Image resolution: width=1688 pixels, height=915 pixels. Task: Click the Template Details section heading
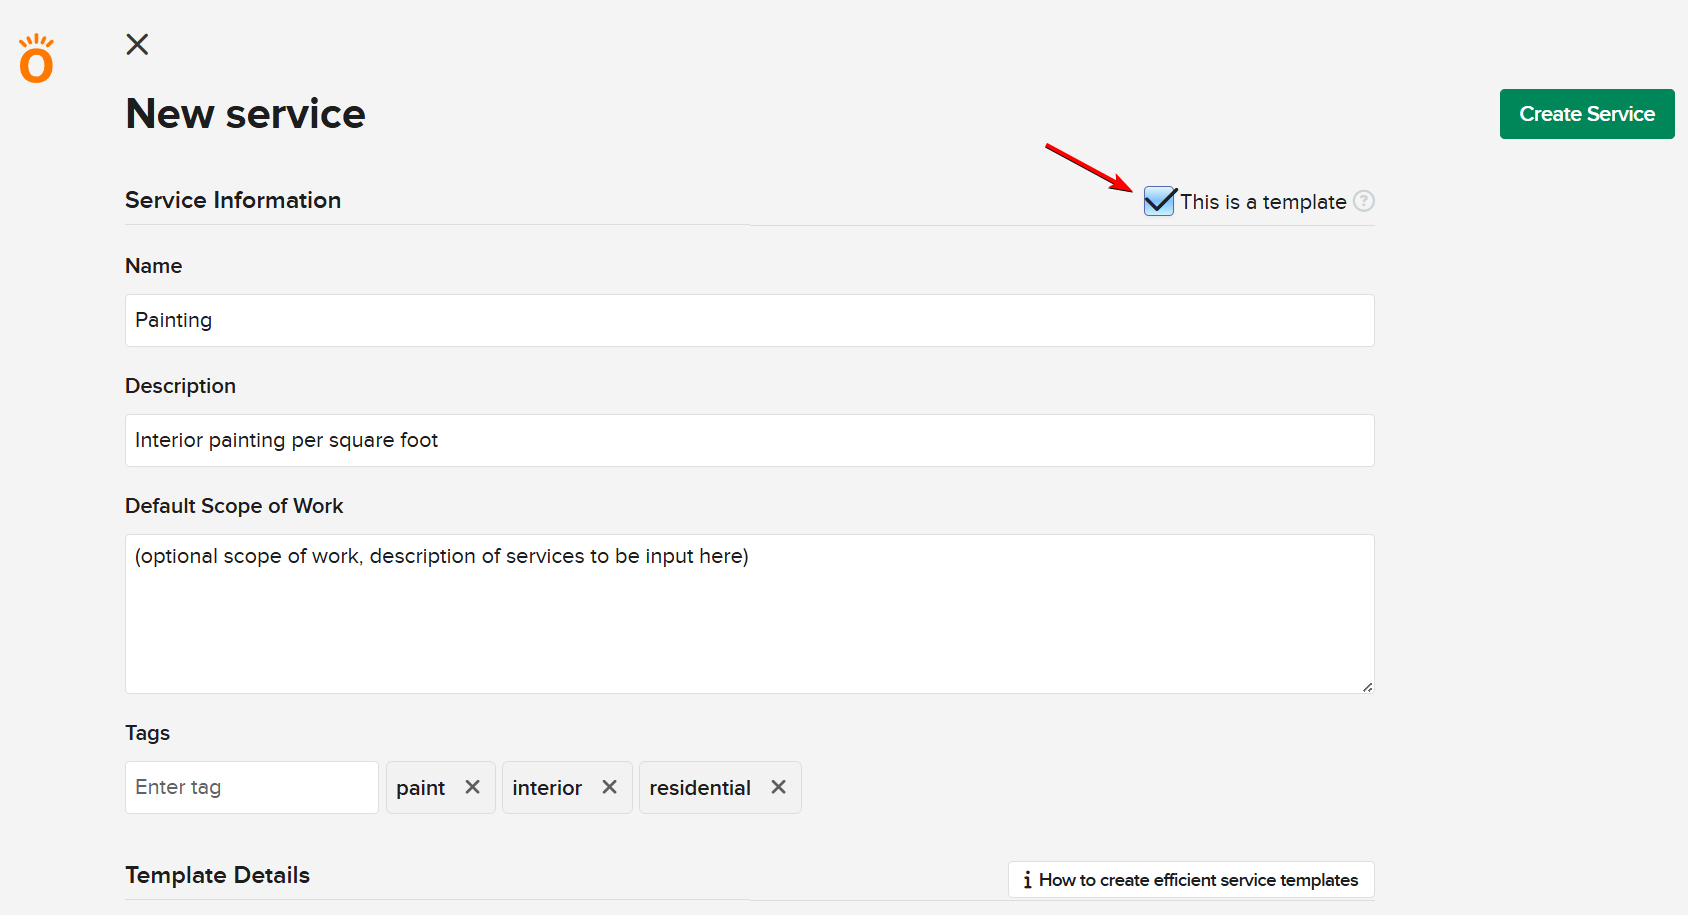(217, 875)
